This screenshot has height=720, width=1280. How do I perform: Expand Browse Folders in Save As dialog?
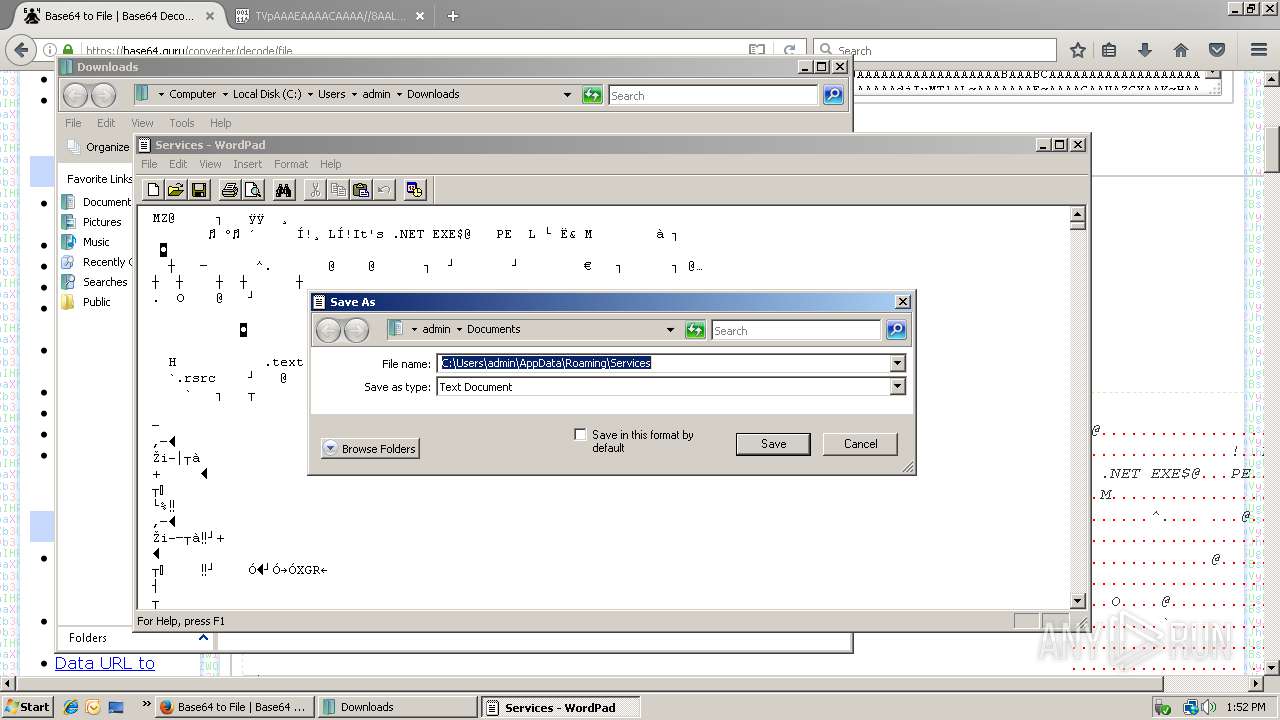coord(370,449)
